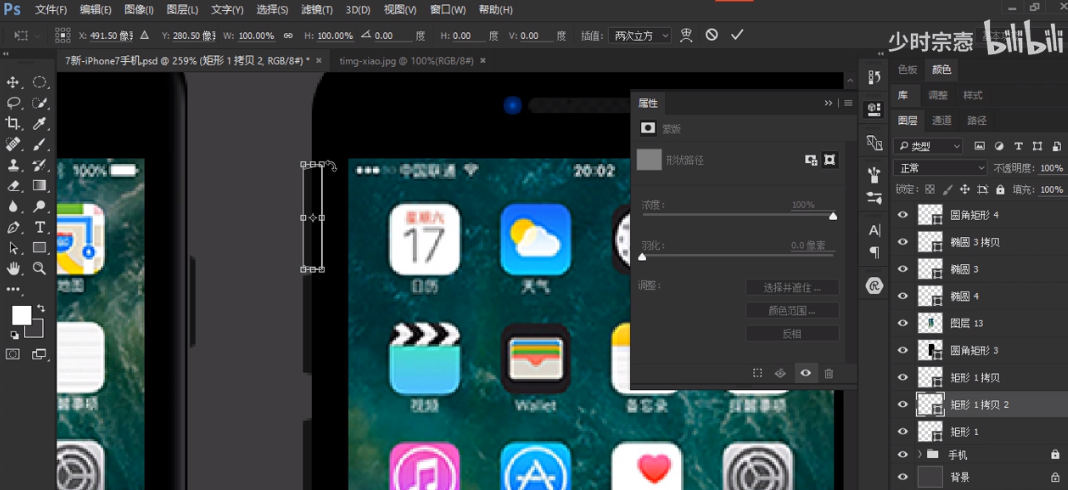Select the Move tool
Screen dimensions: 1068x490
coord(12,82)
